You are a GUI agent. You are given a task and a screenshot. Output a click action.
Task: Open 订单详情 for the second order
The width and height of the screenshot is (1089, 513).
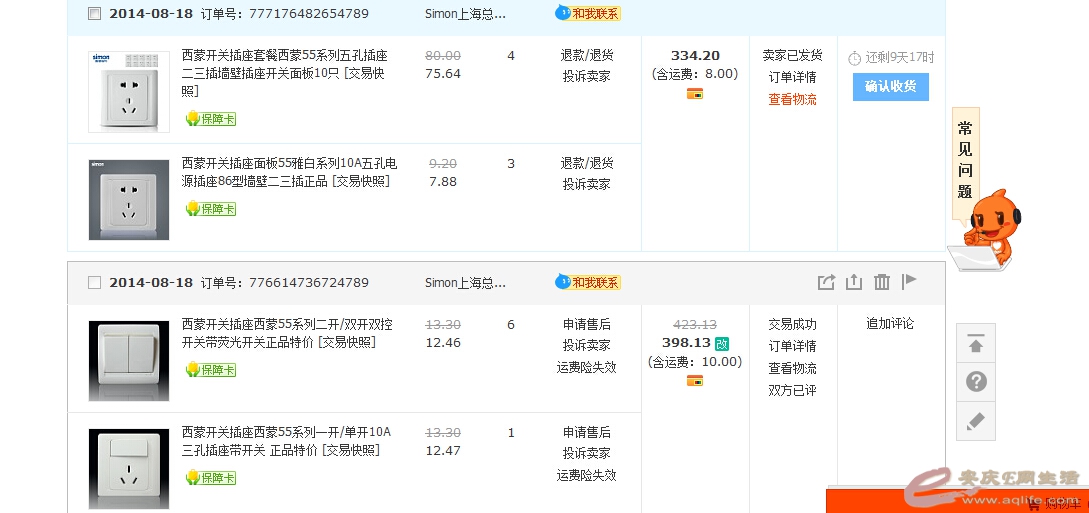pyautogui.click(x=792, y=346)
